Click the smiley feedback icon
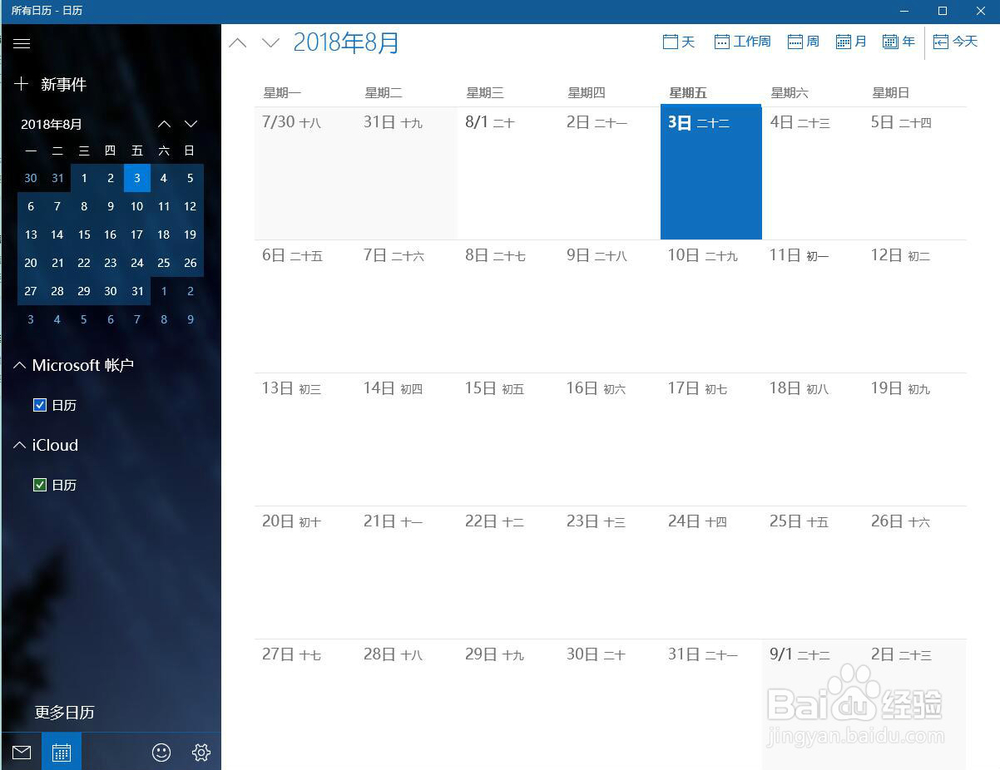 tap(161, 752)
